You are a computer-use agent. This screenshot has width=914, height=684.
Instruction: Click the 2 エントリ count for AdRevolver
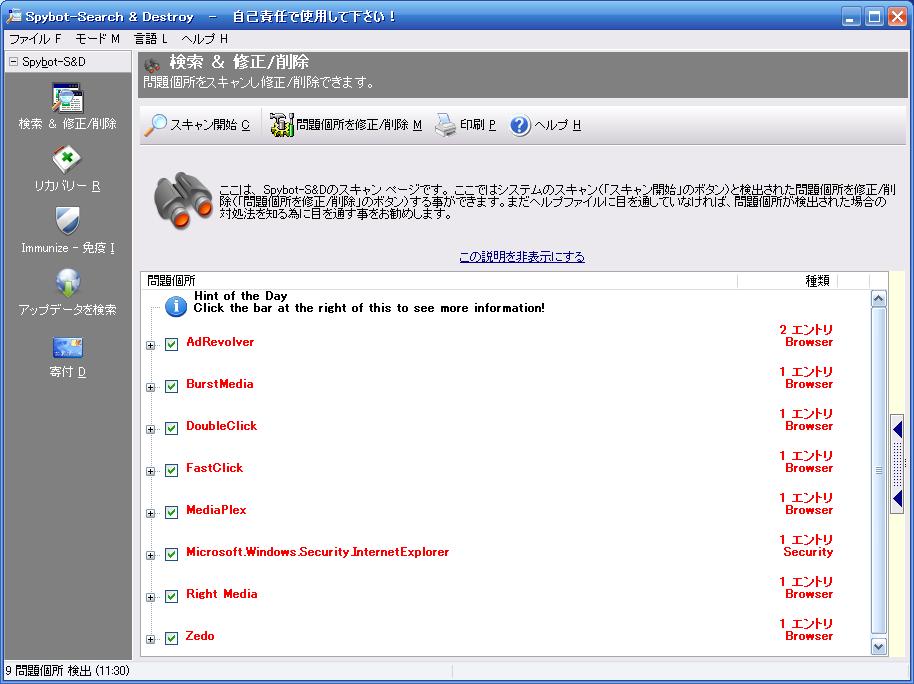[x=806, y=329]
